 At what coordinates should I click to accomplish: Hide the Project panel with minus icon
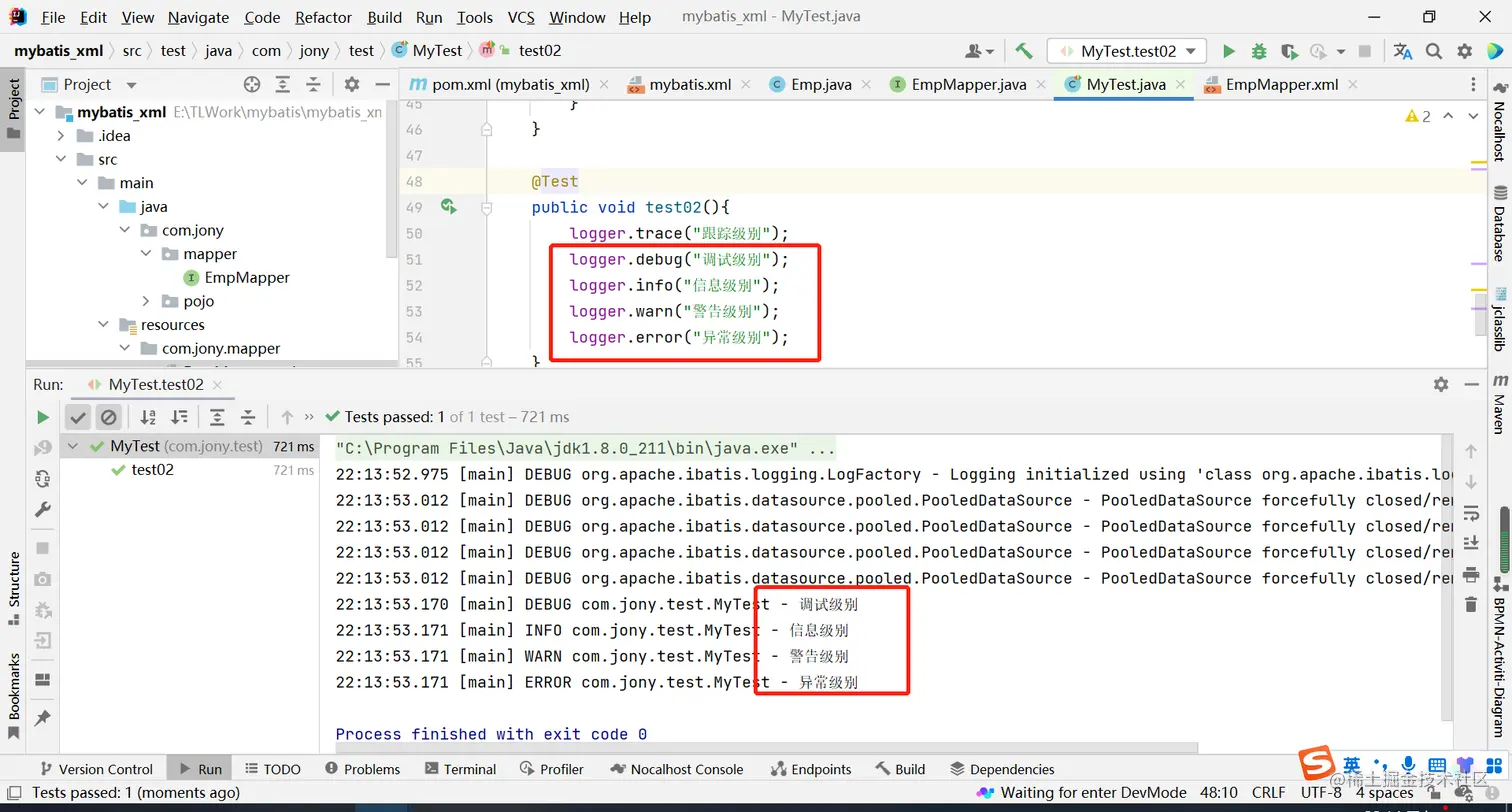tap(382, 85)
